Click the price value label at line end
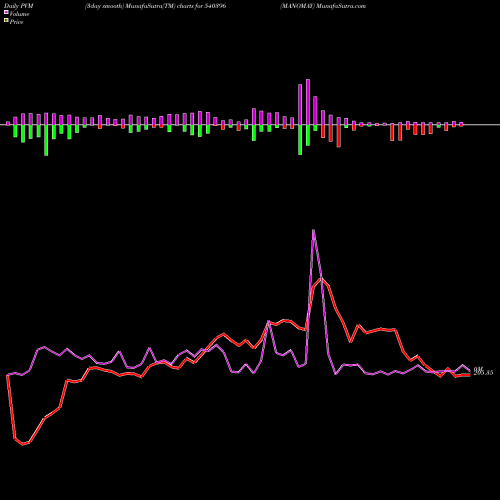 coord(483,373)
